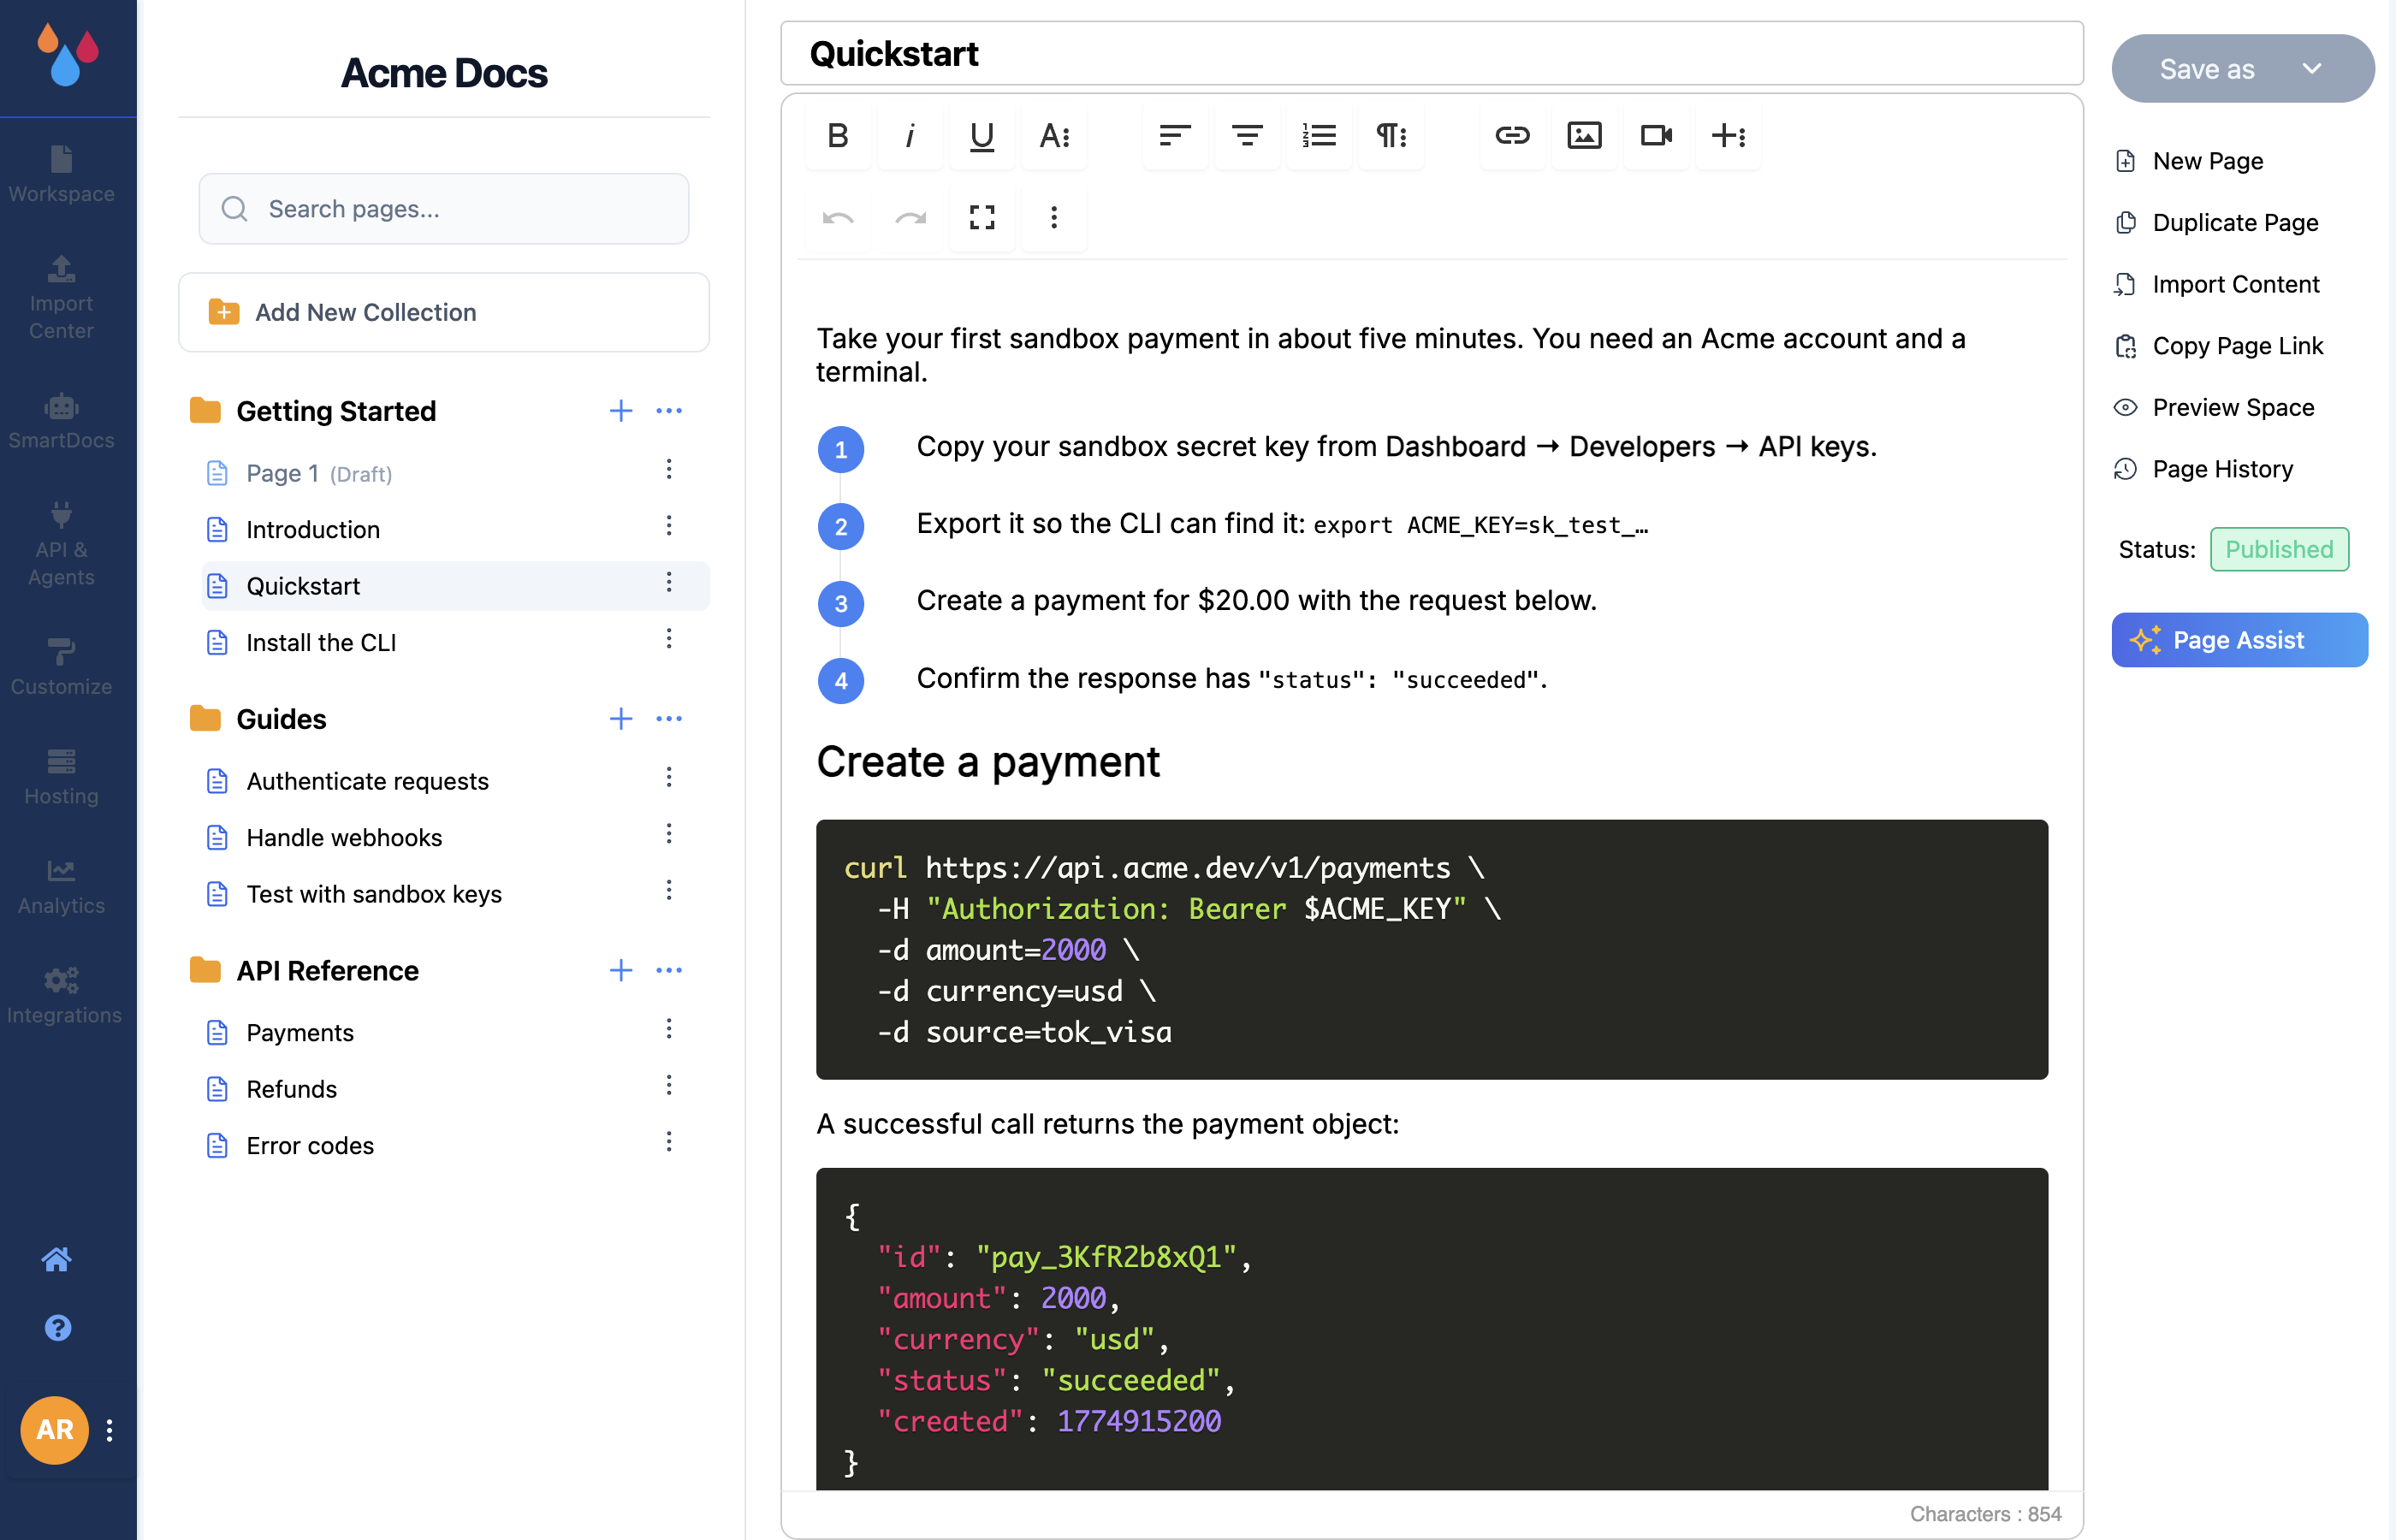This screenshot has height=1540, width=2396.
Task: Open the Save as dropdown
Action: [2243, 69]
